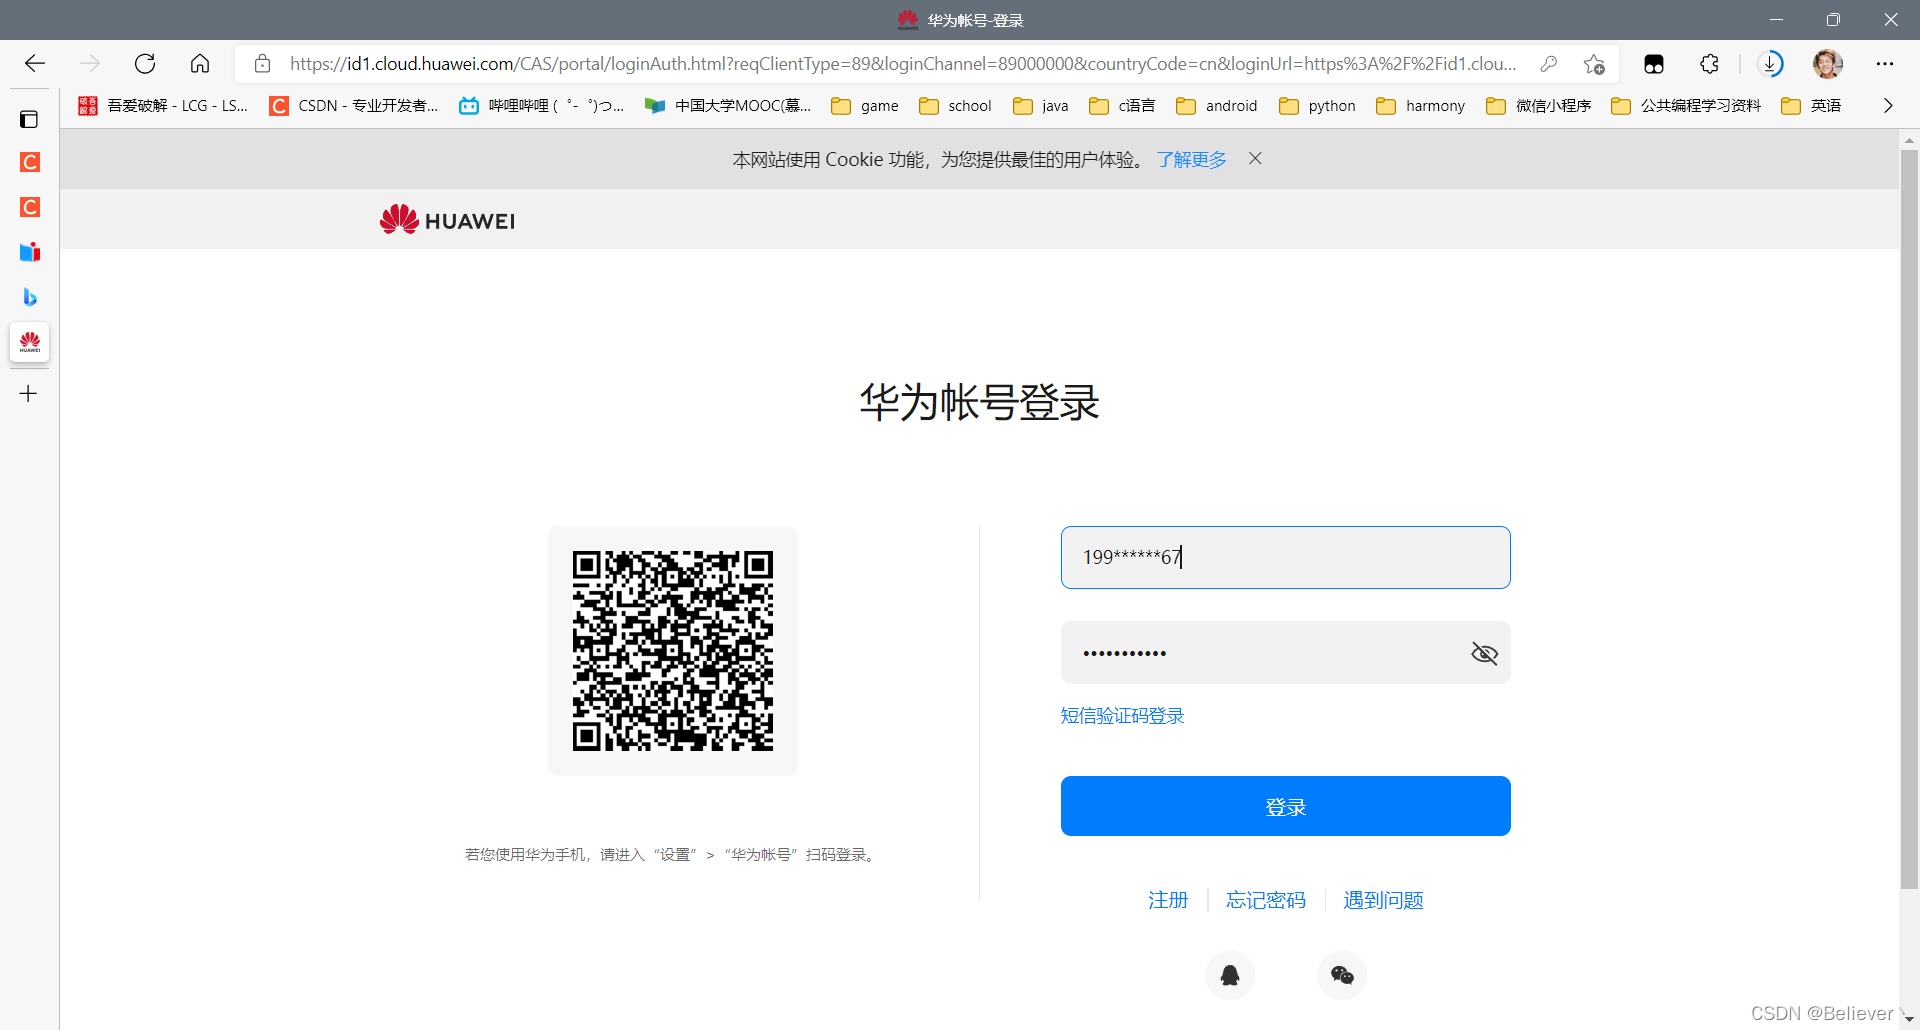The width and height of the screenshot is (1920, 1030).
Task: Click the blue 登录 button
Action: pyautogui.click(x=1285, y=806)
